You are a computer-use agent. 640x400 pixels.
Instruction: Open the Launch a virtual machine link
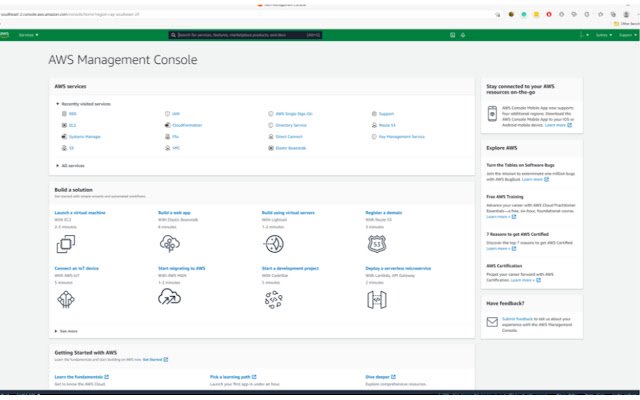click(80, 213)
